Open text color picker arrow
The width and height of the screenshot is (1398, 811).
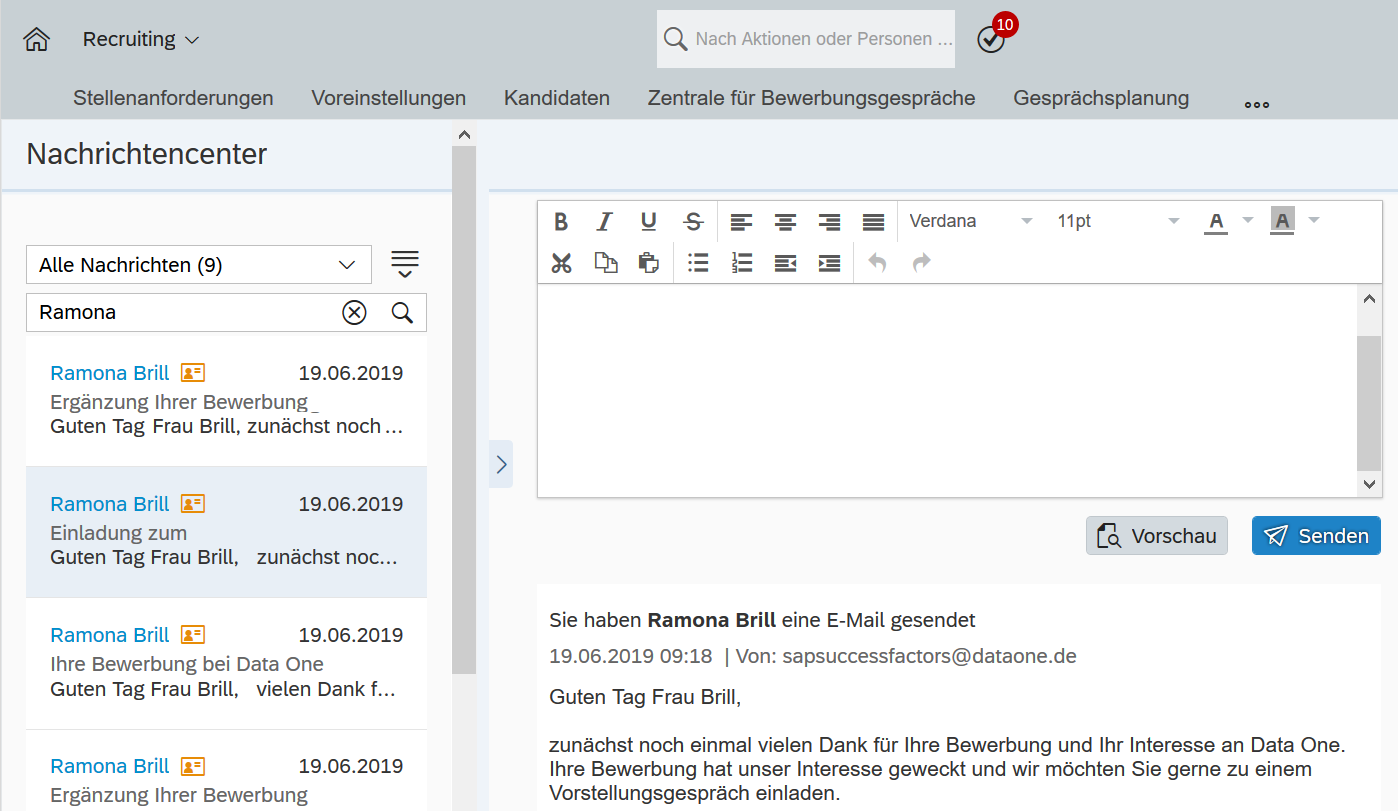[x=1247, y=221]
